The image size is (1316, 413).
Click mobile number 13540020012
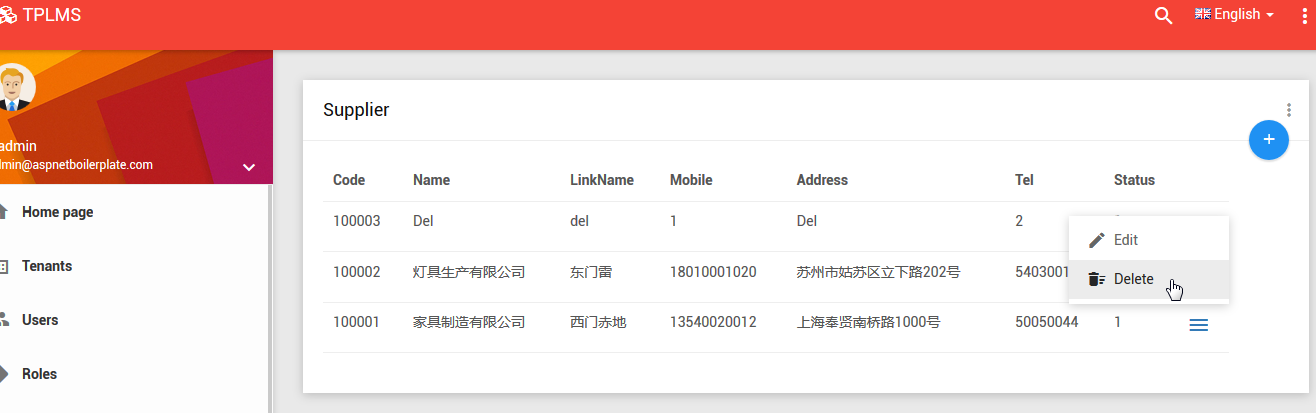713,322
